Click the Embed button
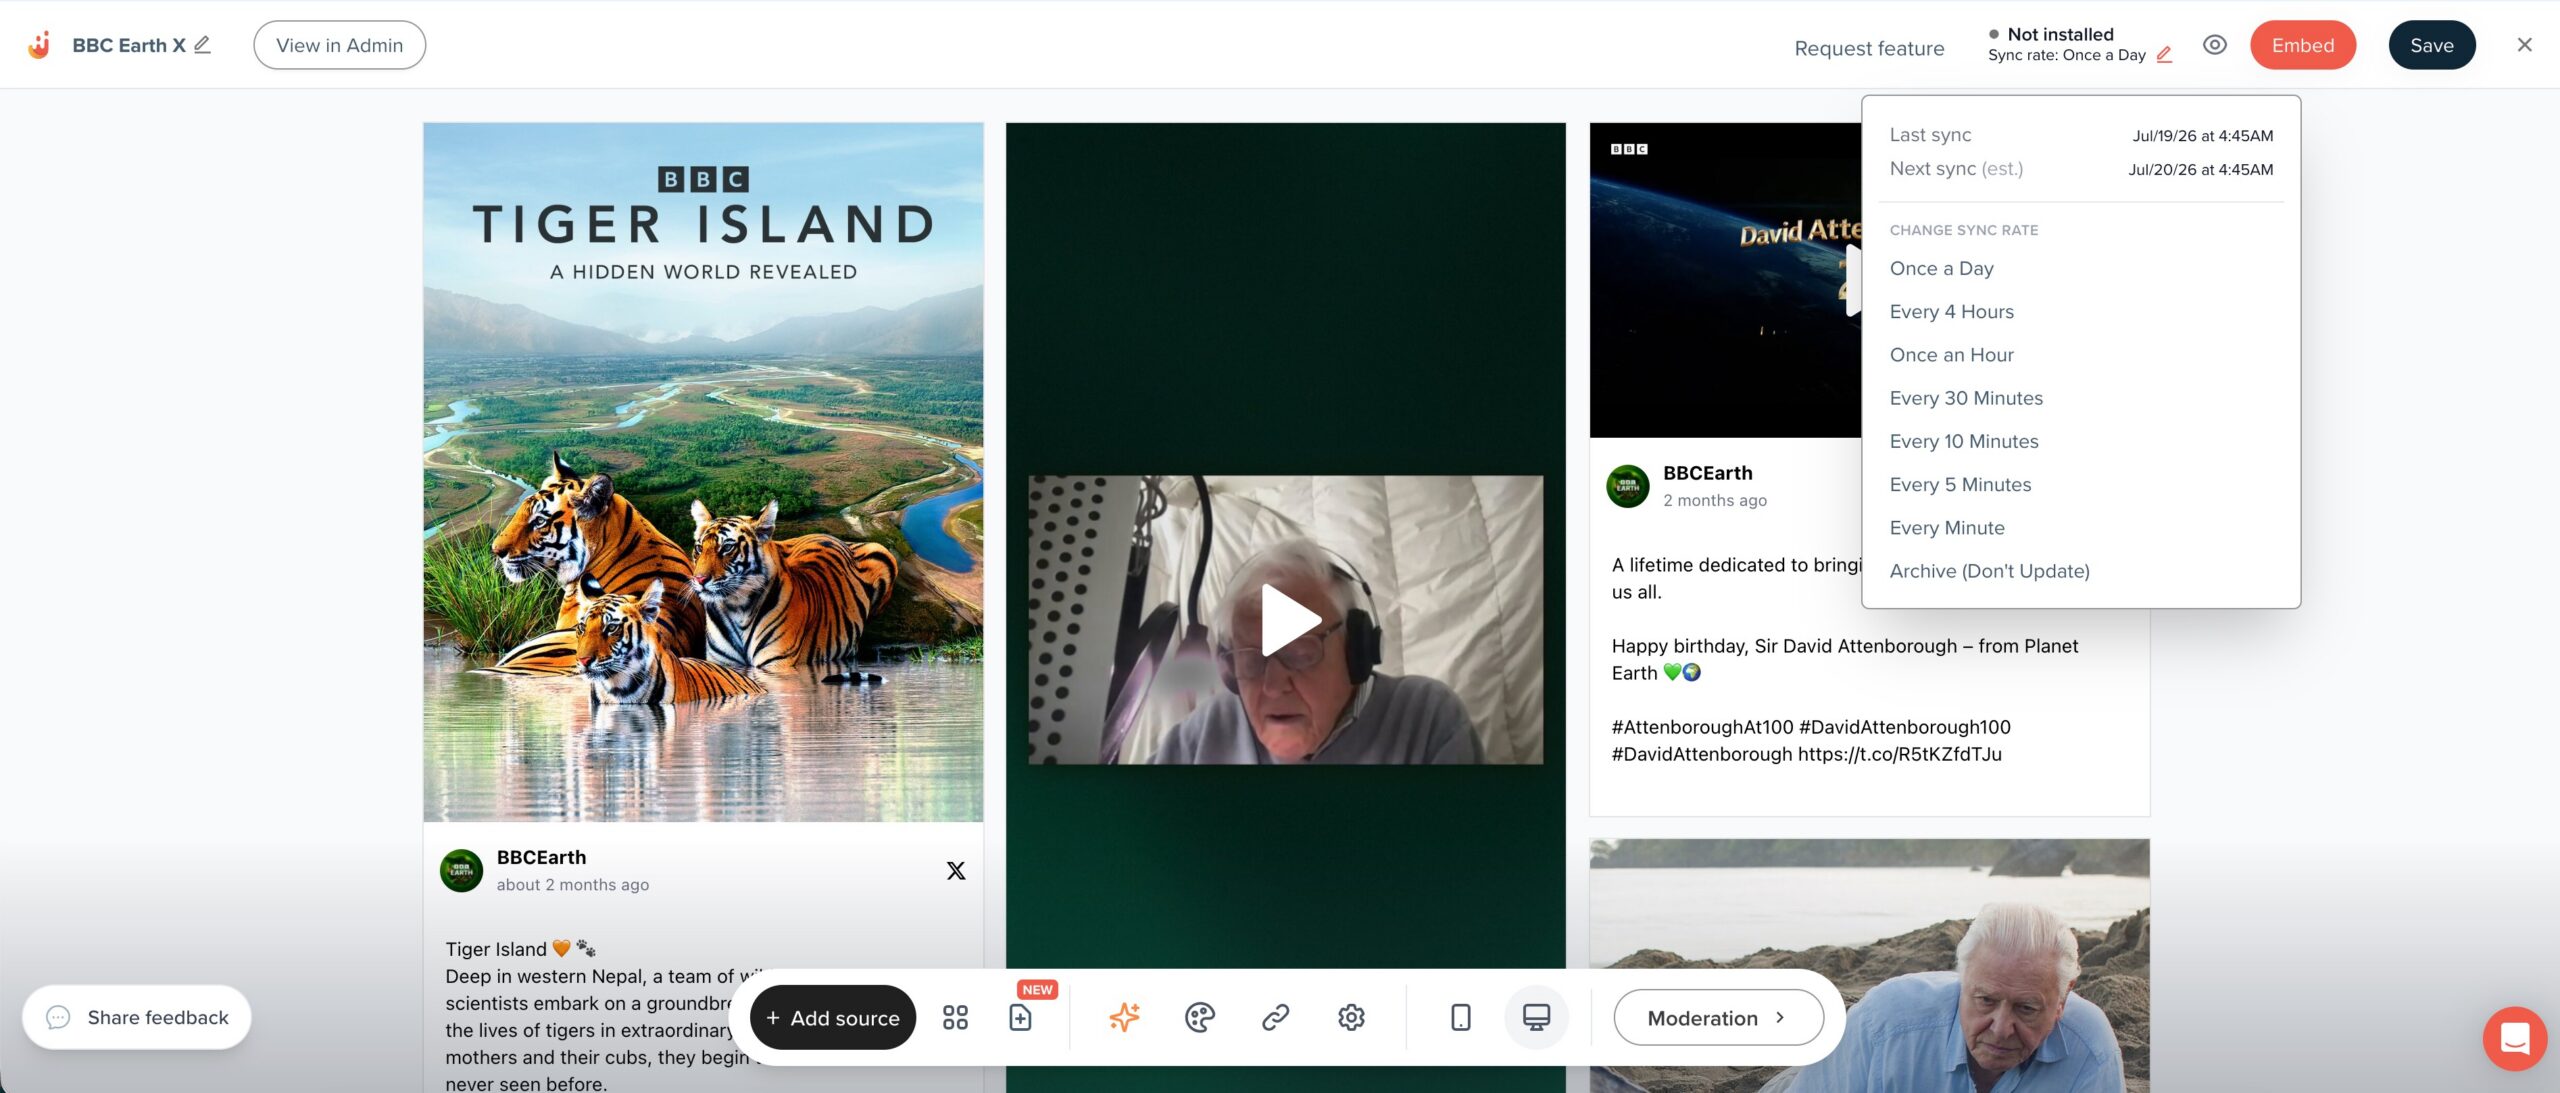This screenshot has width=2560, height=1093. click(x=2303, y=45)
